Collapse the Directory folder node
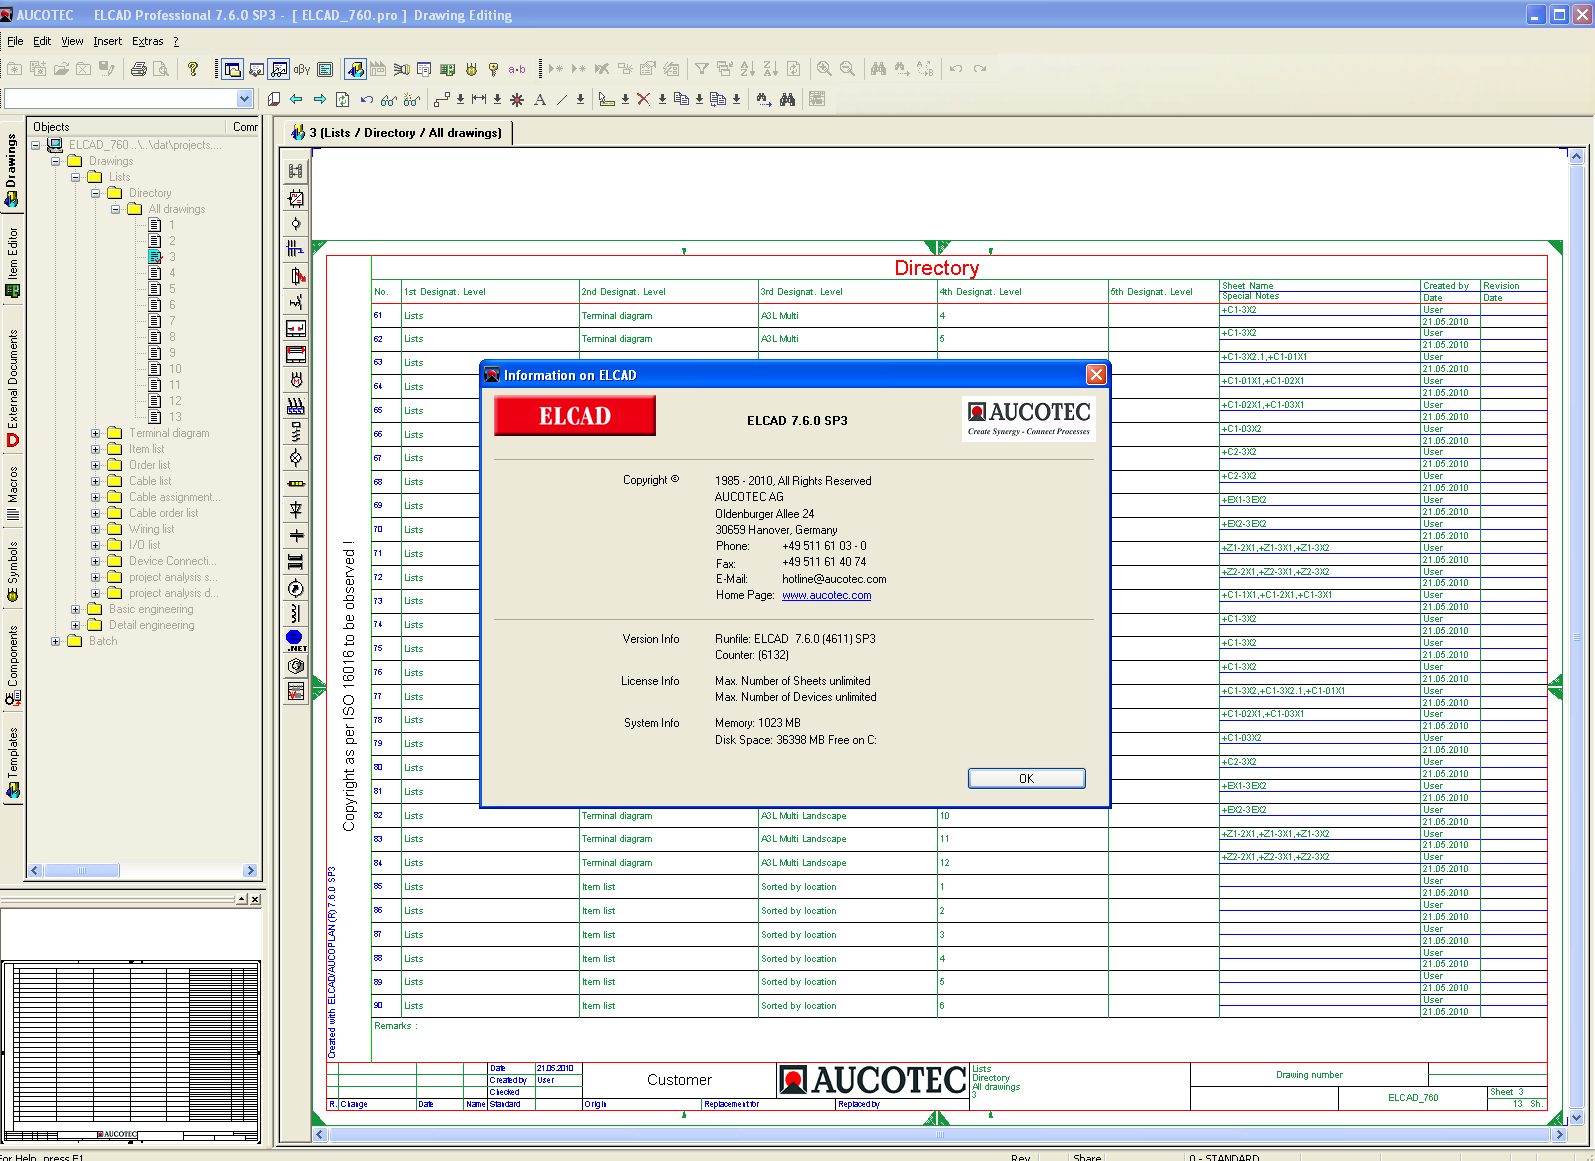Screen dimensions: 1595x1161 [96, 194]
